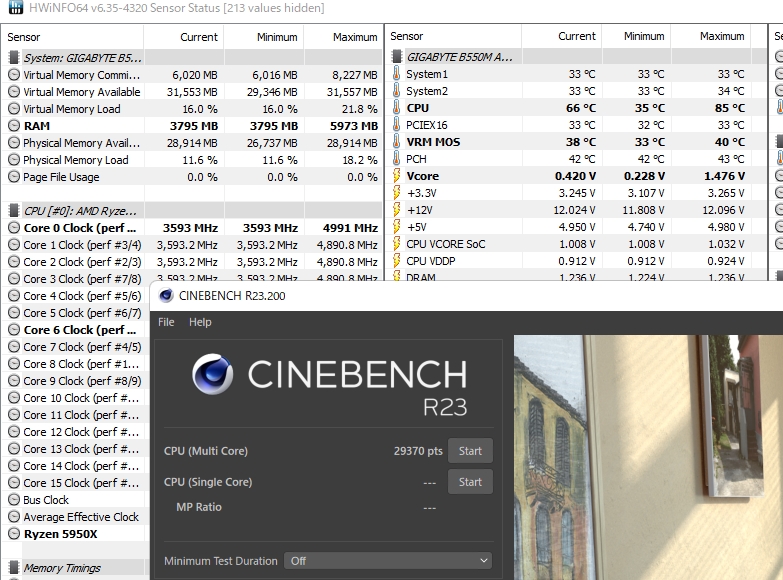Select the Core 5 Clock (perf #6/7) row
Screen dimensions: 783x580
pos(76,313)
